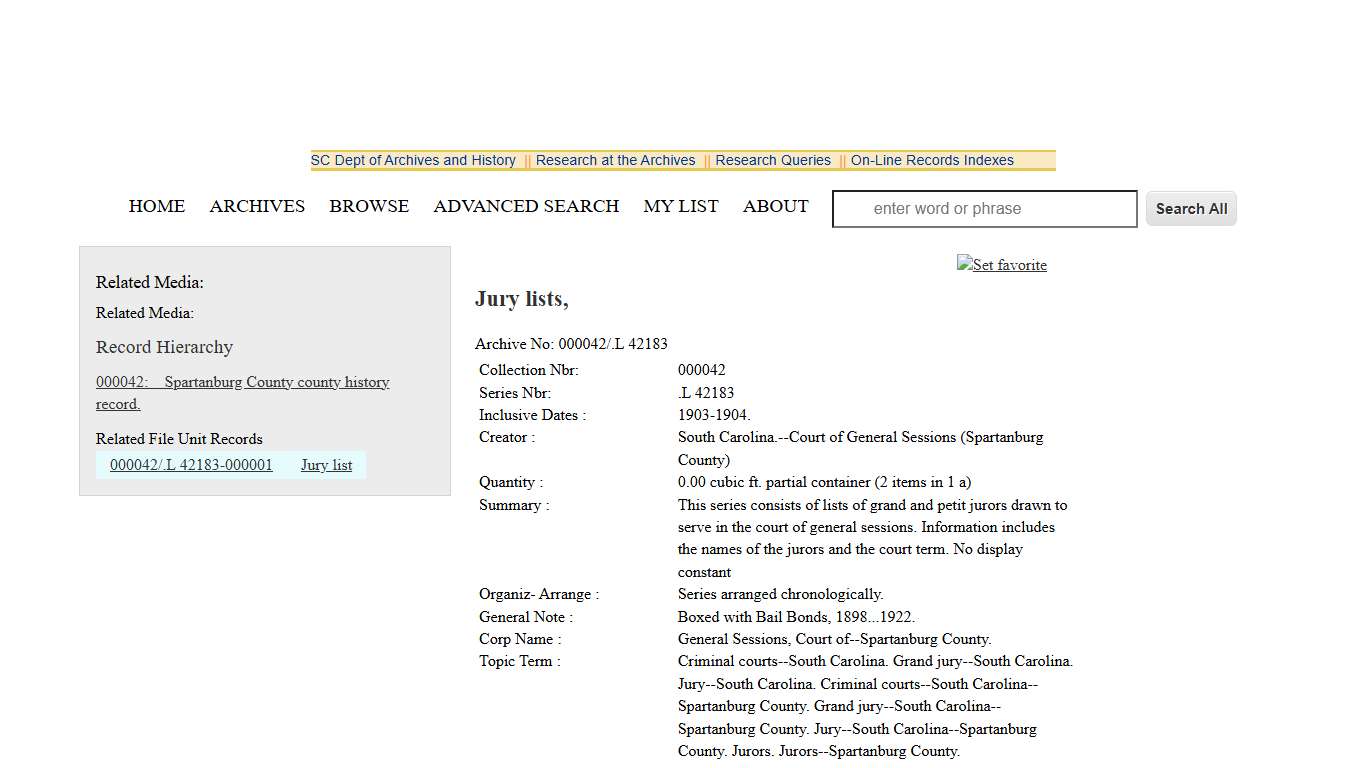Open the SC Dept of Archives and History link
Screen dimensions: 1366x768
pos(413,160)
